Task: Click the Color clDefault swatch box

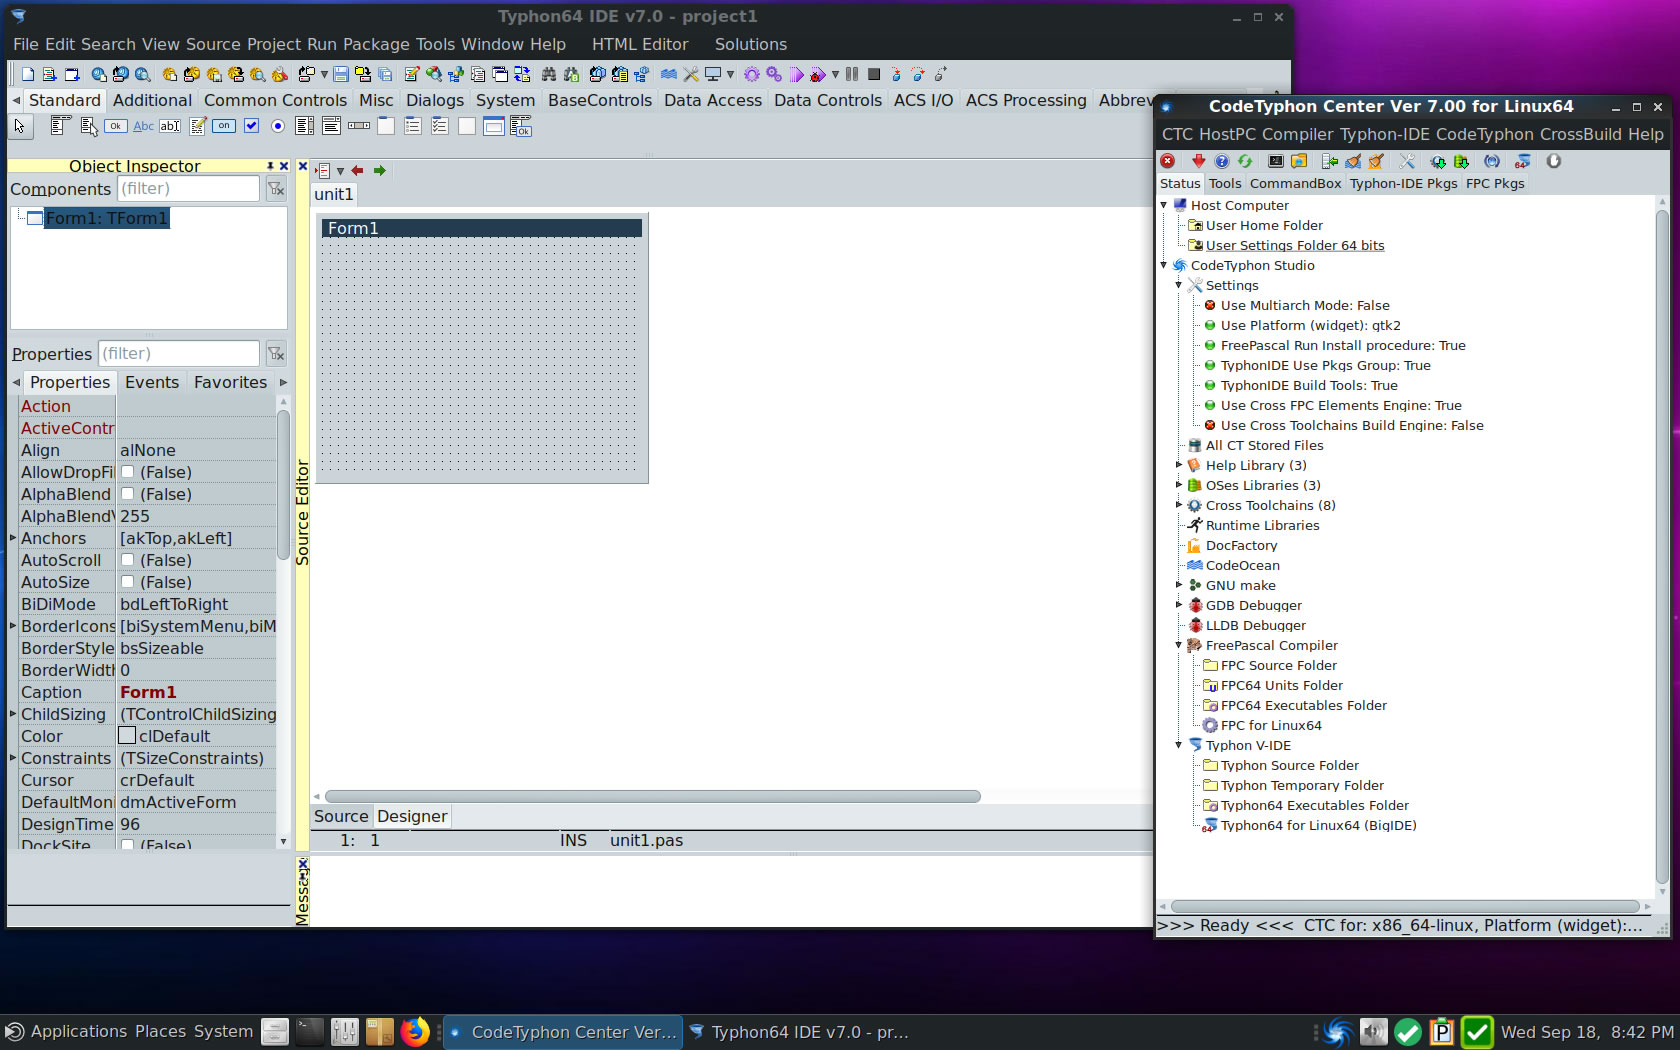Action: click(127, 736)
